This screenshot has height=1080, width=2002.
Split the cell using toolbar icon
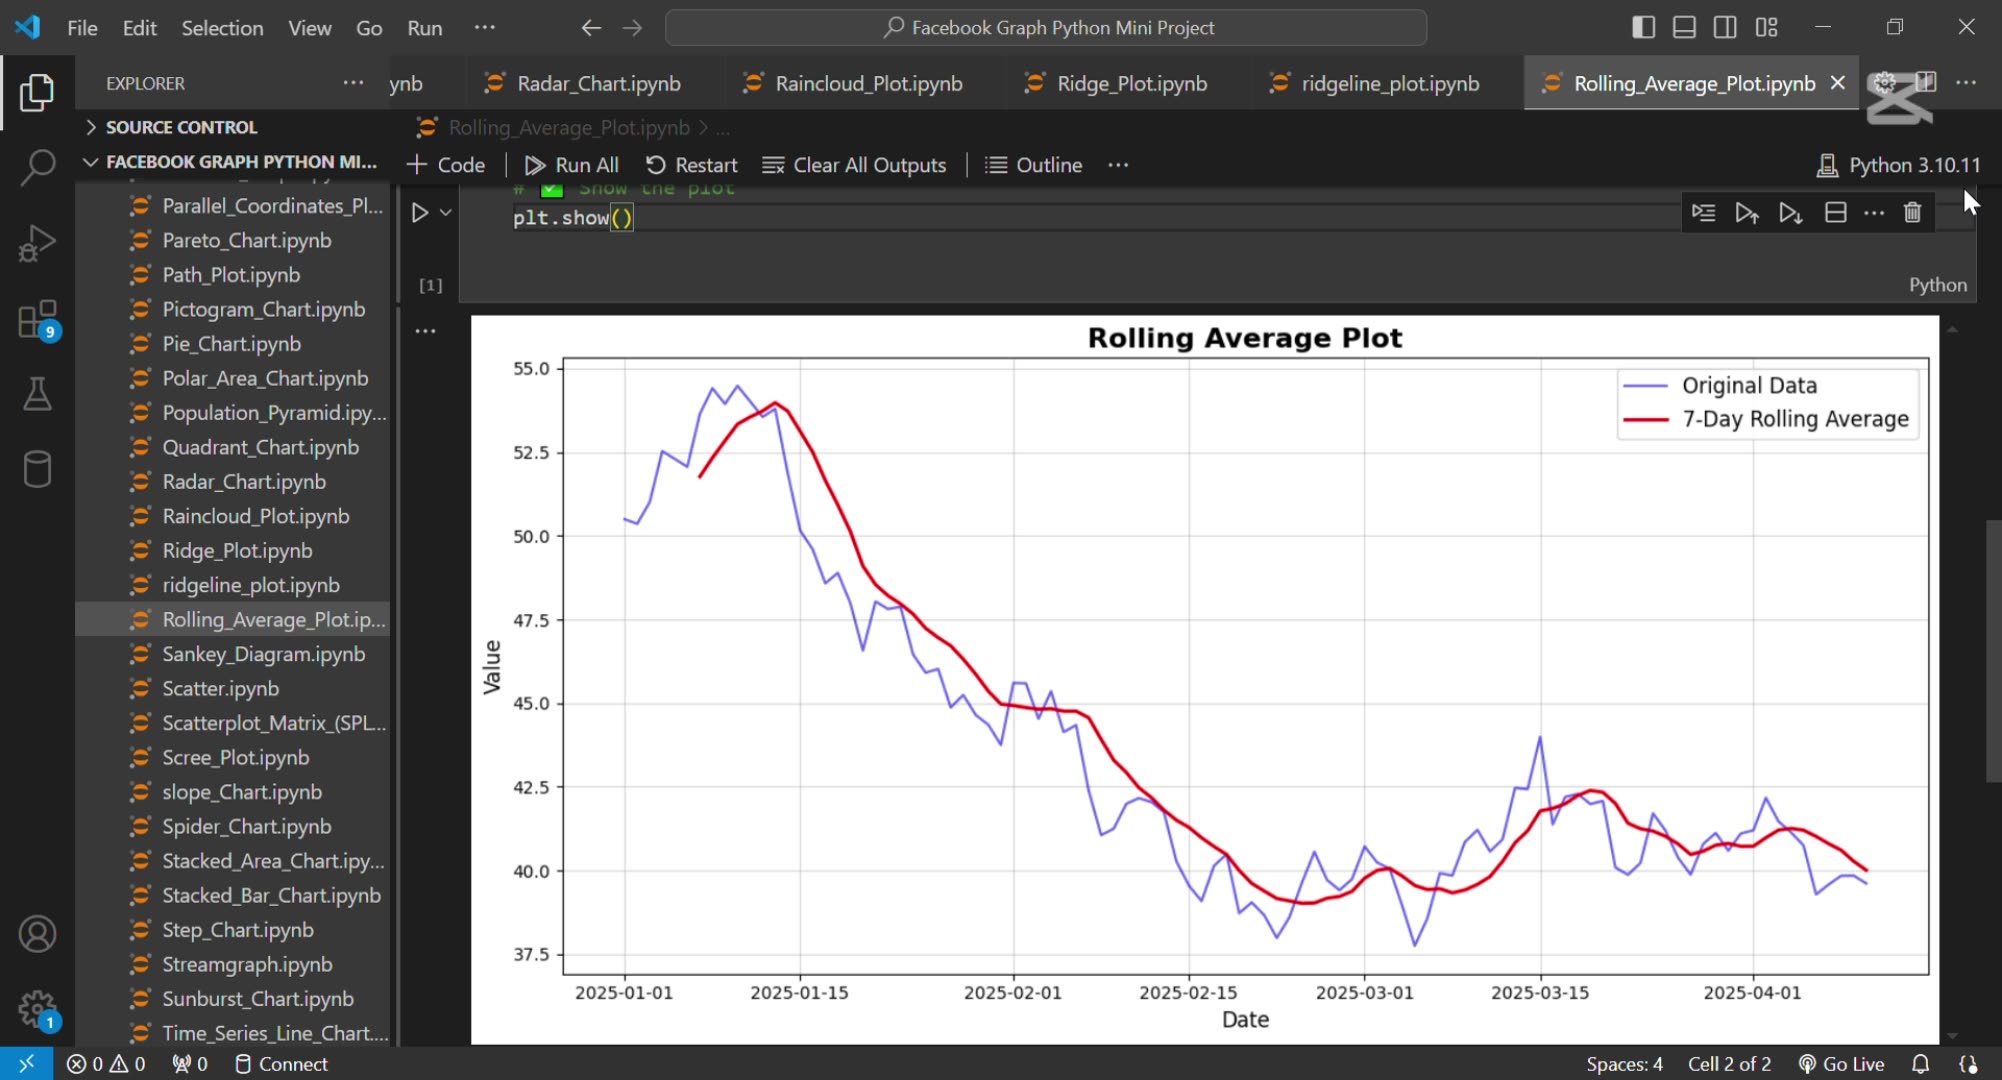[1835, 213]
